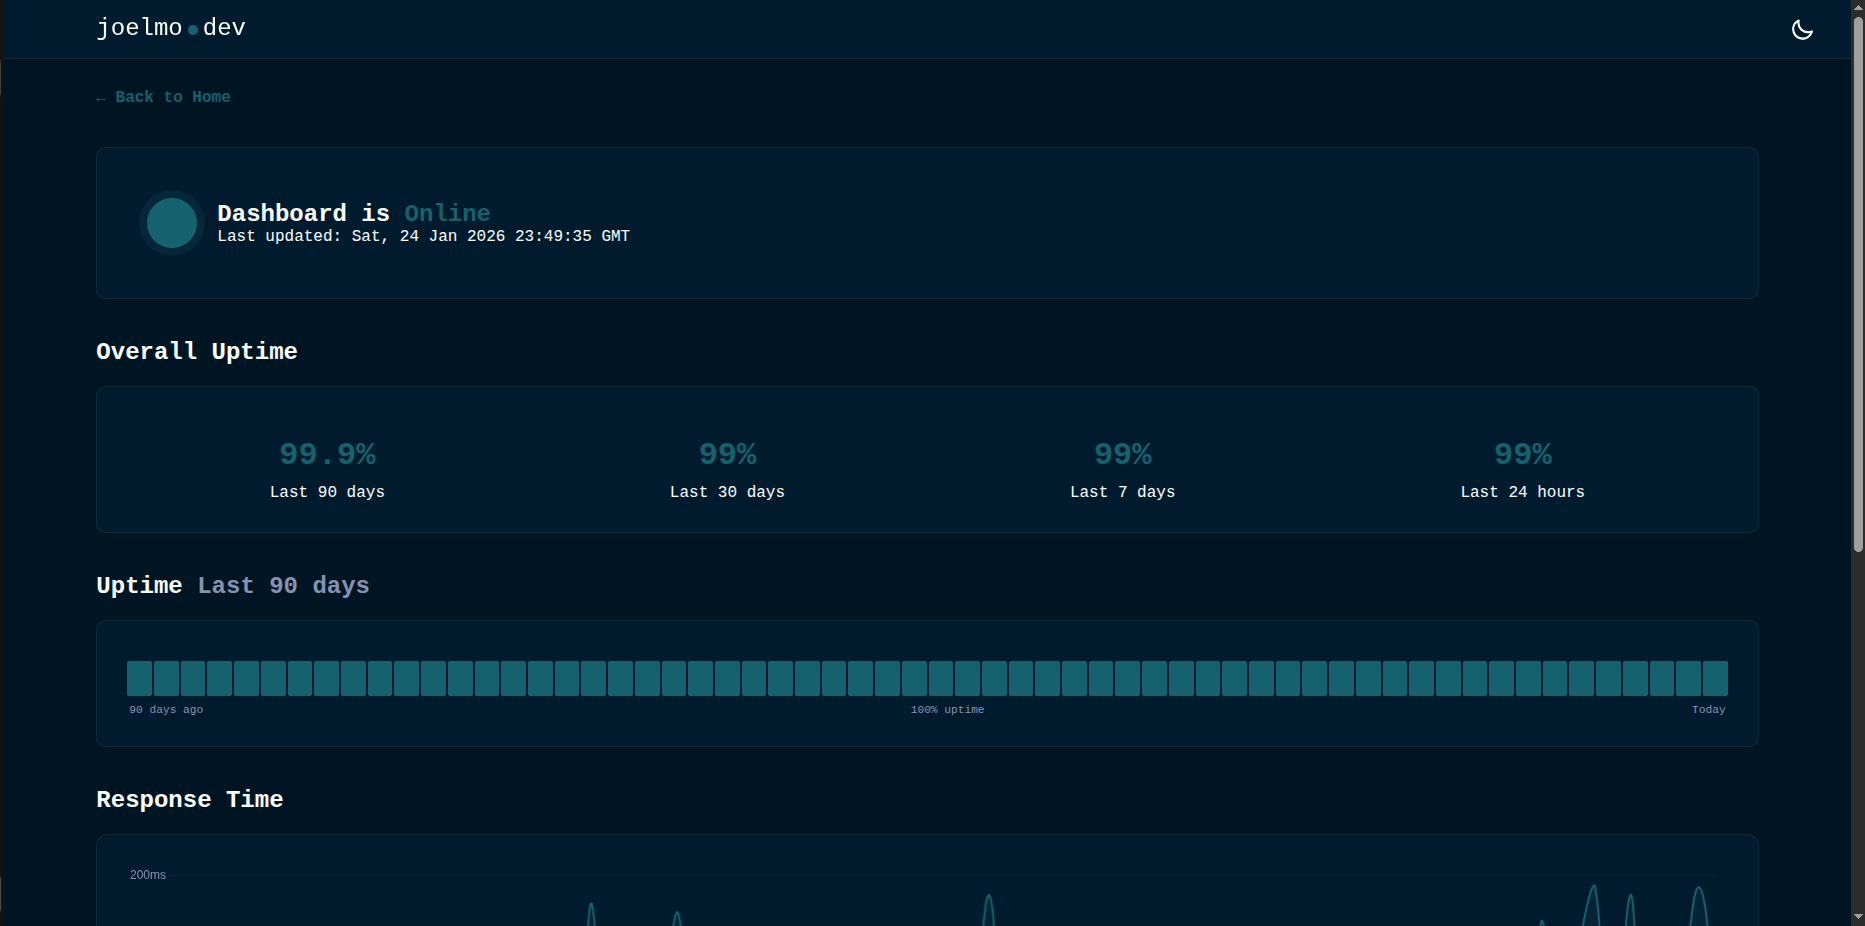Select the leftmost uptime bar, 90 days ago
This screenshot has height=926, width=1865.
point(139,678)
